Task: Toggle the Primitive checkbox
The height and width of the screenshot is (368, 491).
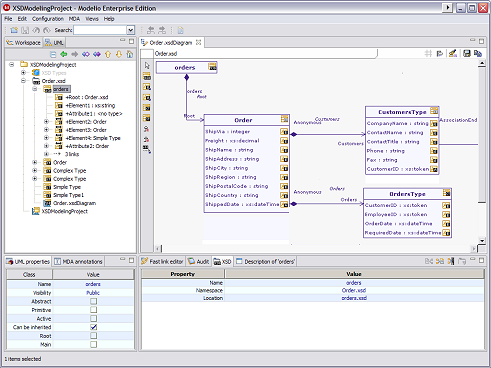Action: click(x=94, y=310)
